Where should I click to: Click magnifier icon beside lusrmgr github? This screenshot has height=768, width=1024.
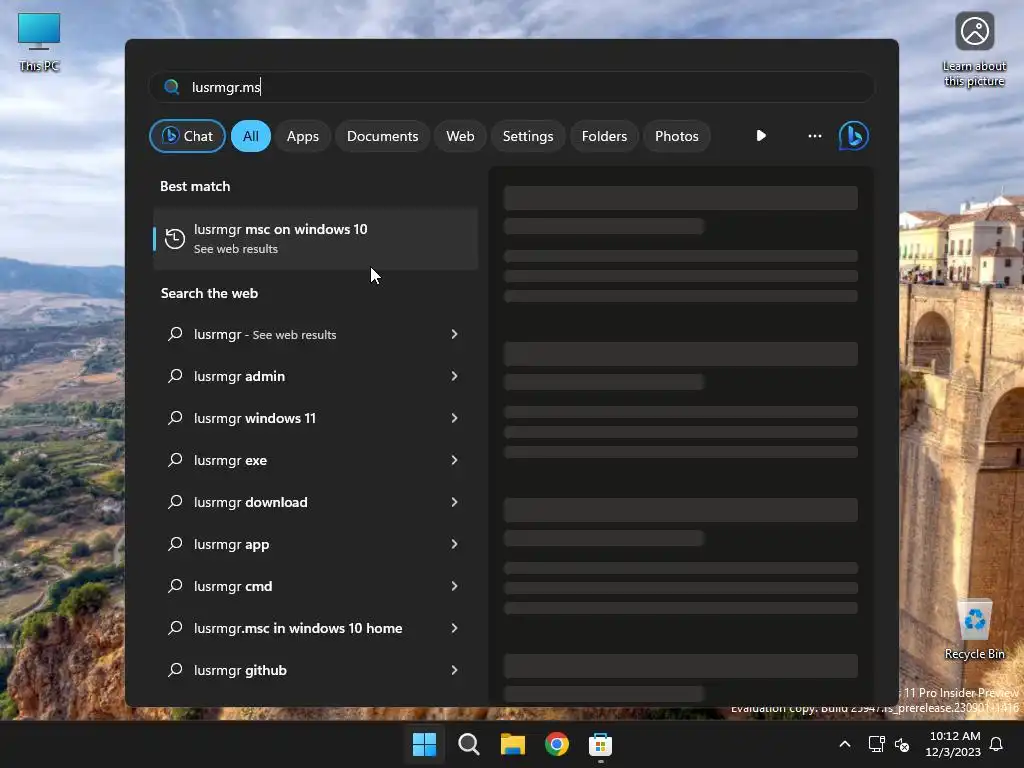coord(175,669)
